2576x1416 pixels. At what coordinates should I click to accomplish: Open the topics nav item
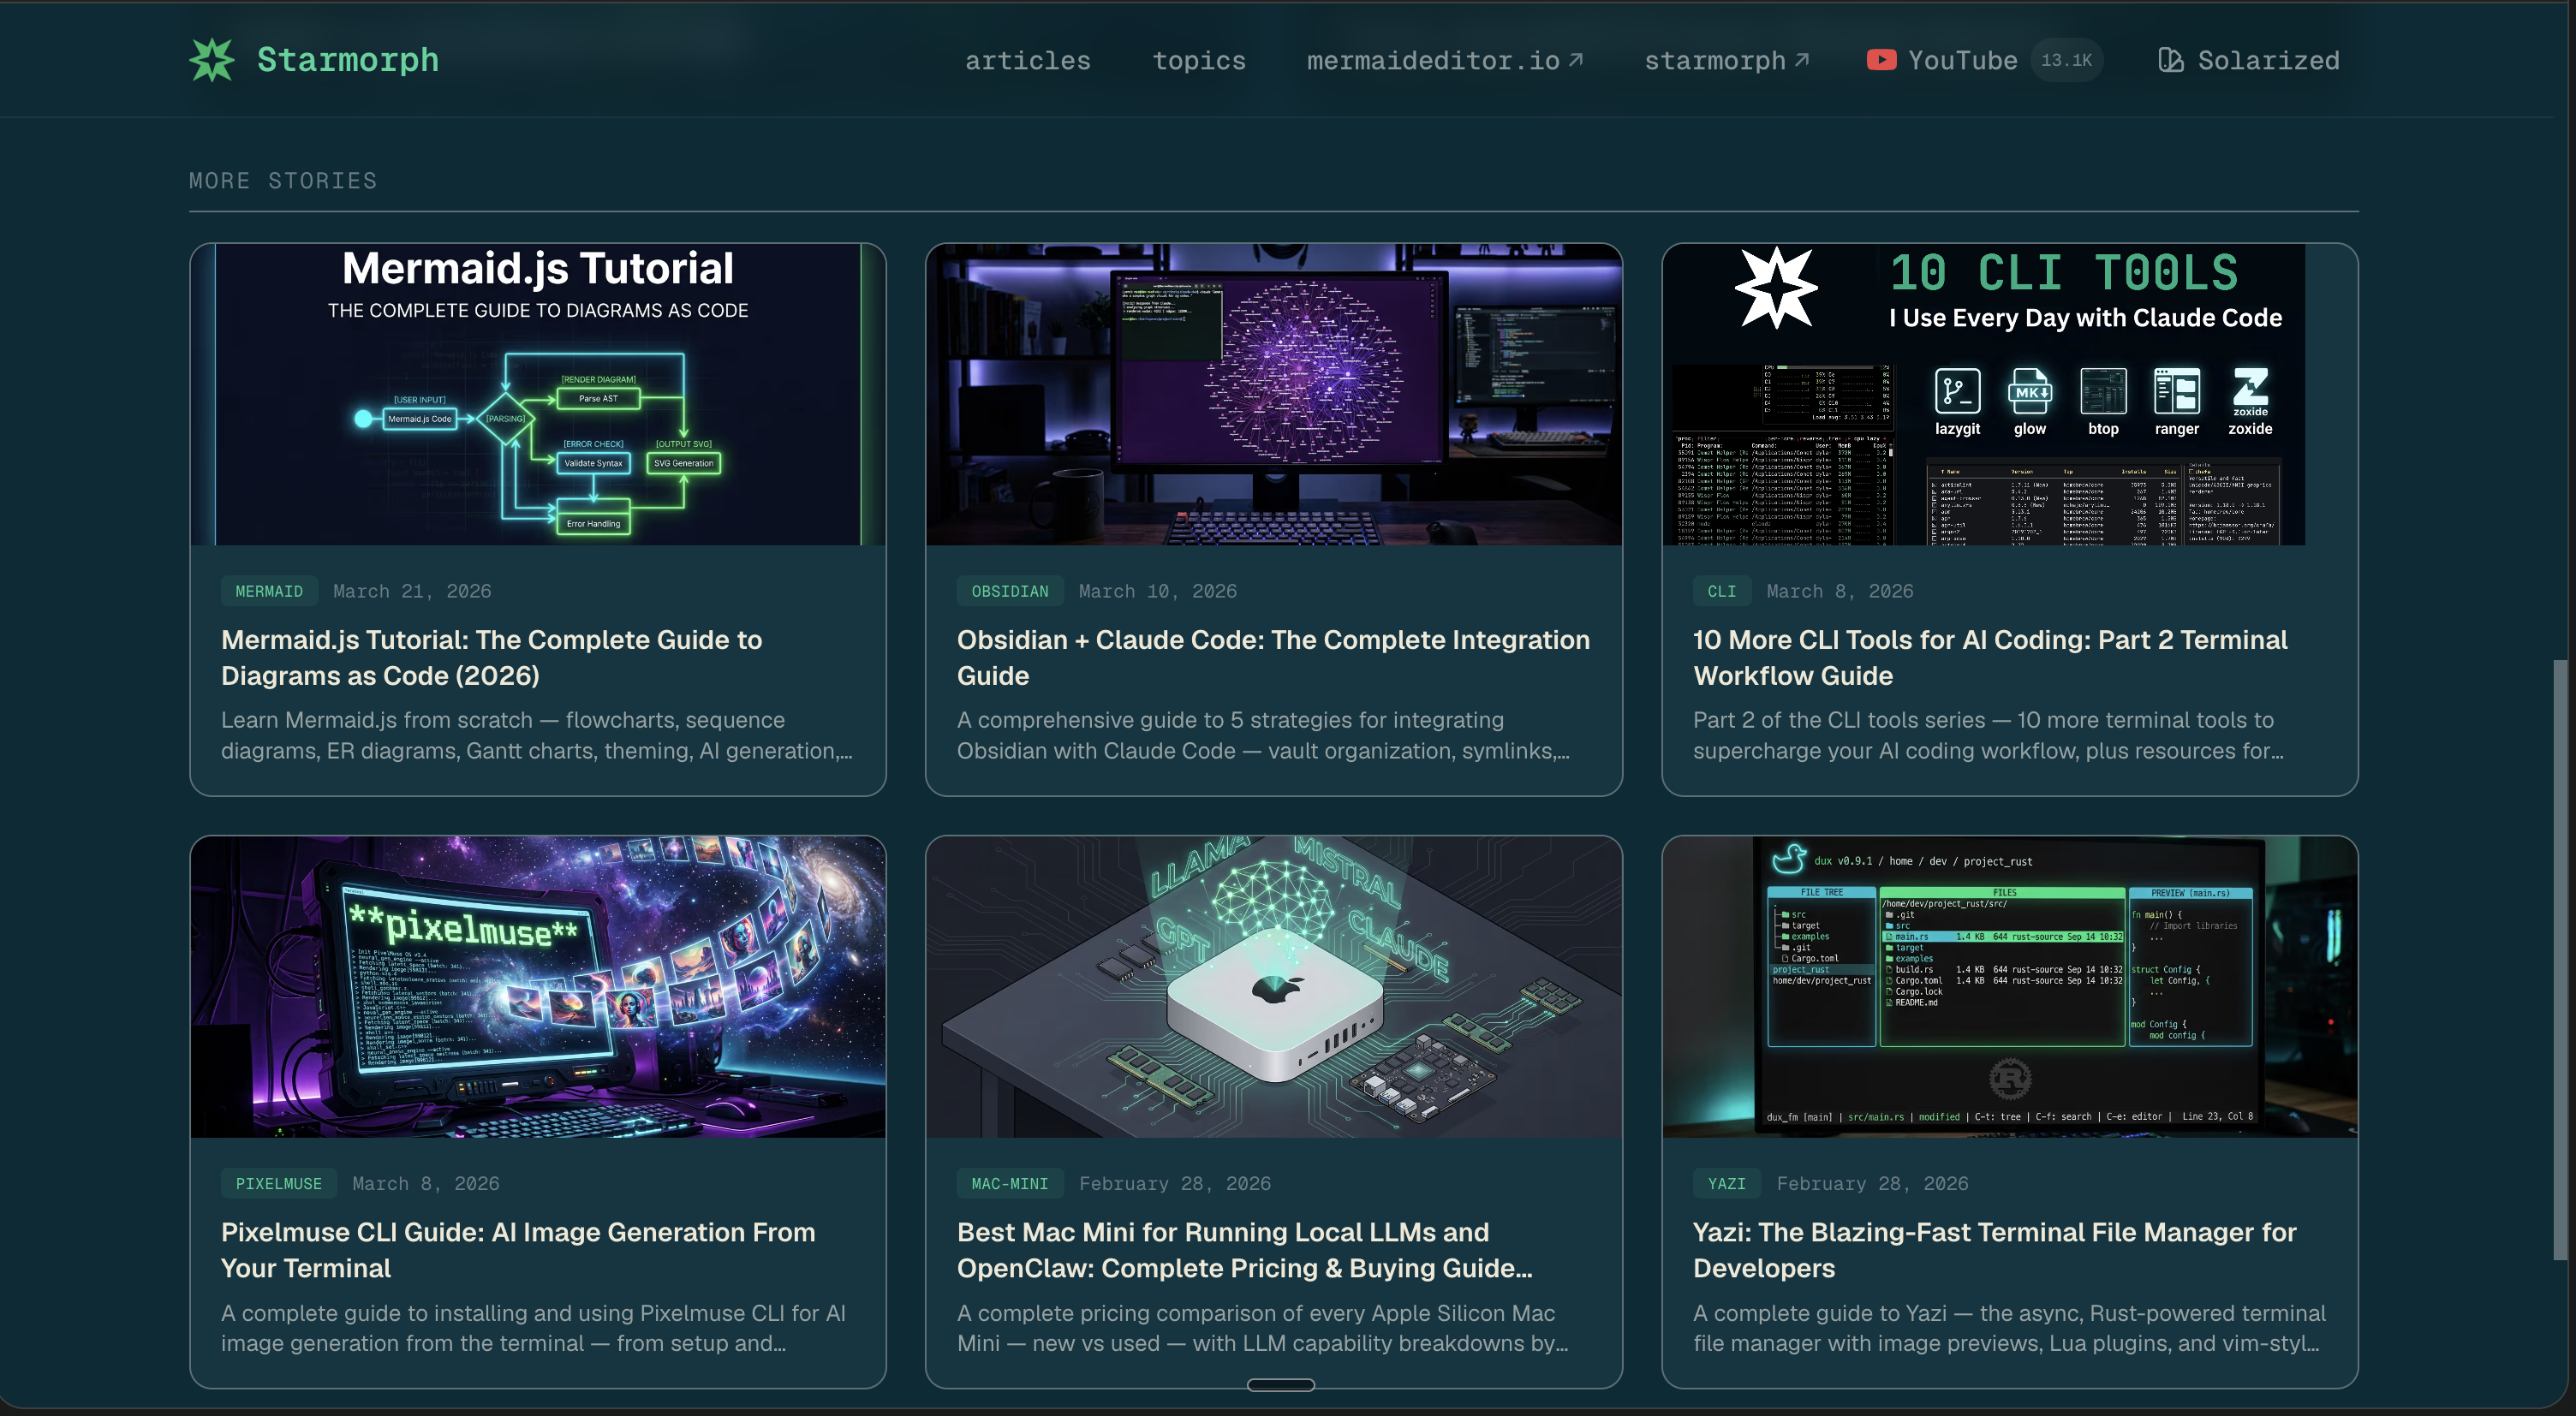coord(1199,61)
